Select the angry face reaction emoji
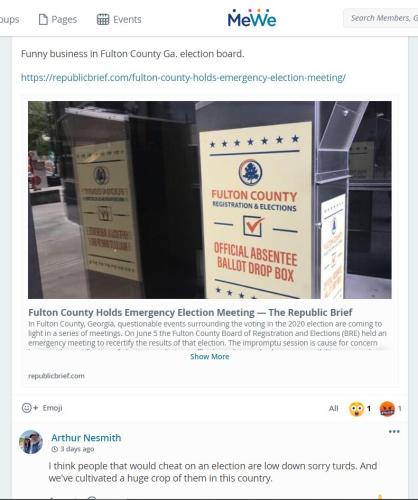The image size is (418, 500). (387, 409)
